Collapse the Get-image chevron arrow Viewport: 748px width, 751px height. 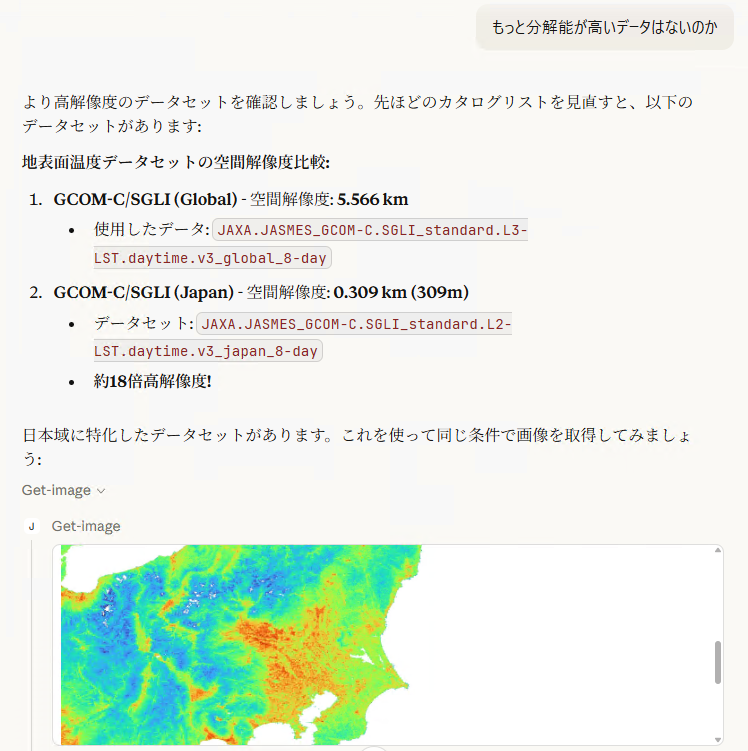pos(101,491)
